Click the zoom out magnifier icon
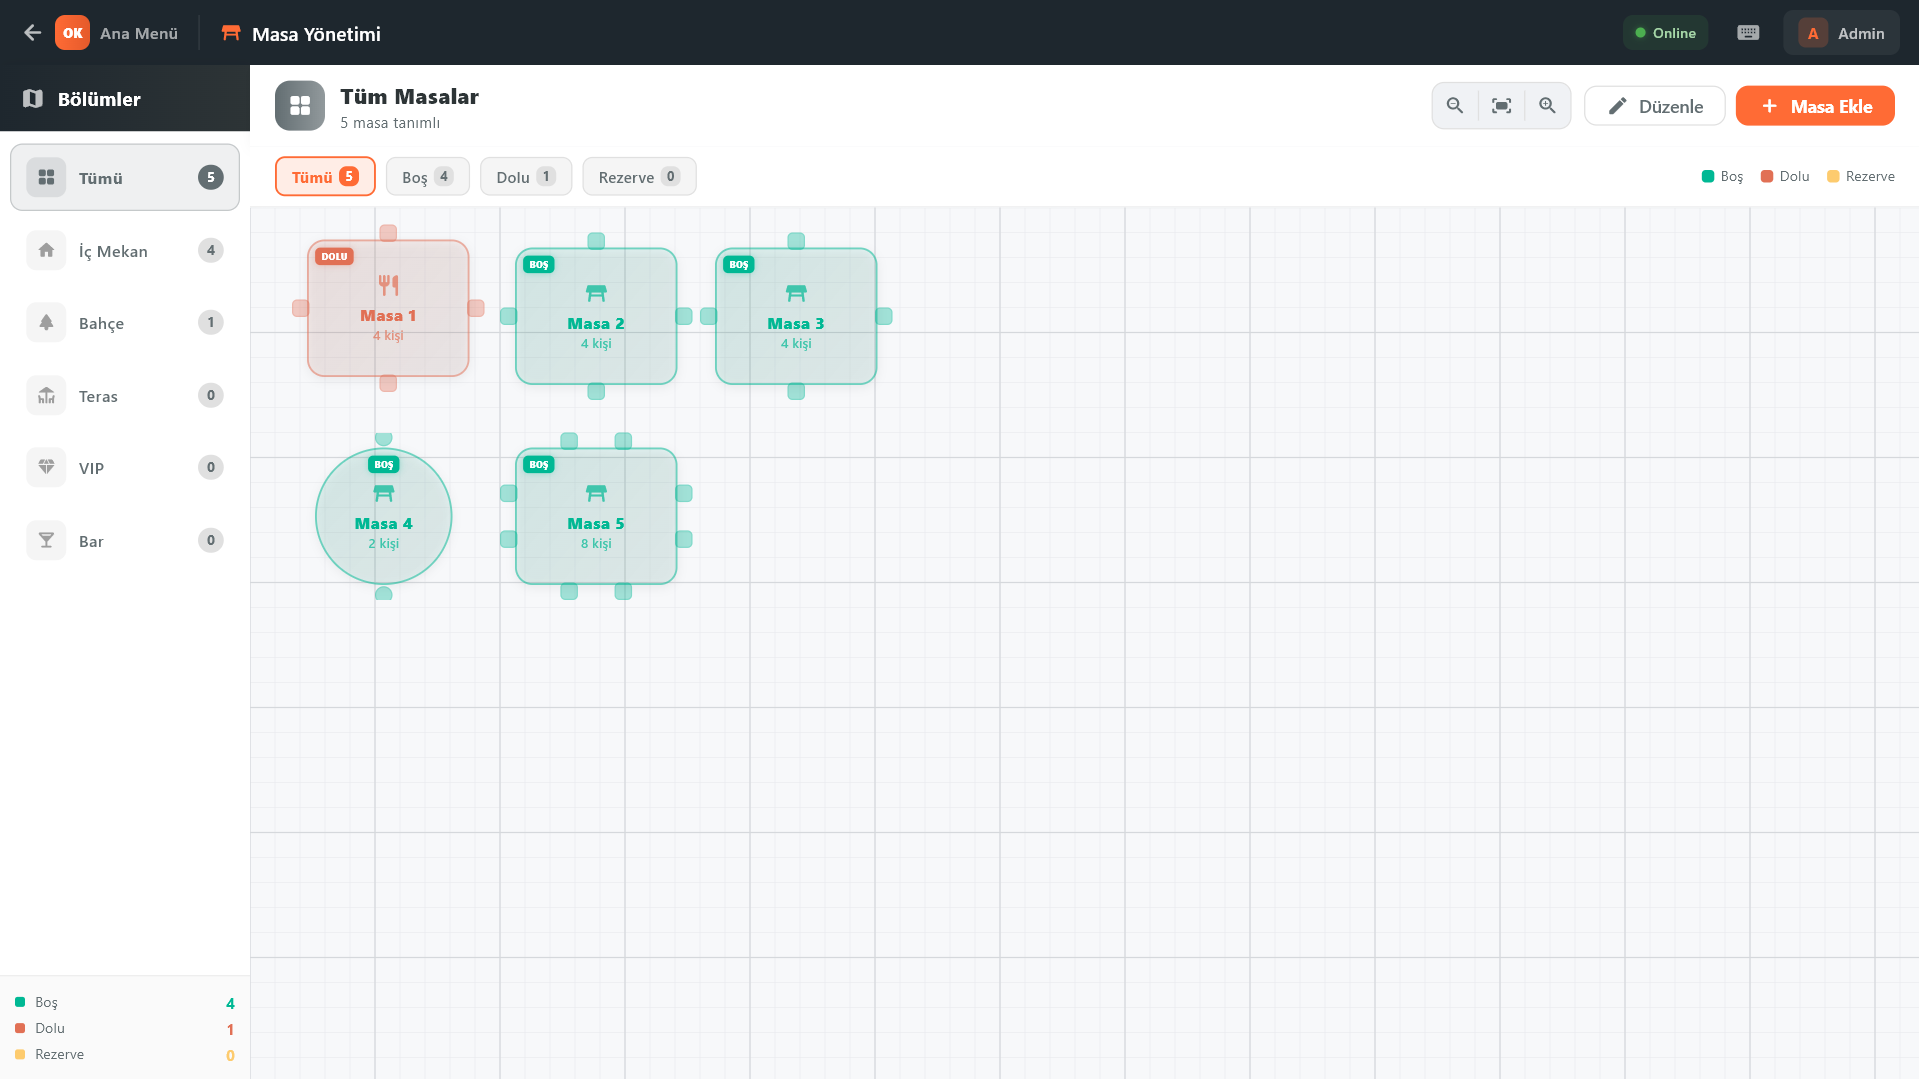1919x1079 pixels. click(1455, 106)
